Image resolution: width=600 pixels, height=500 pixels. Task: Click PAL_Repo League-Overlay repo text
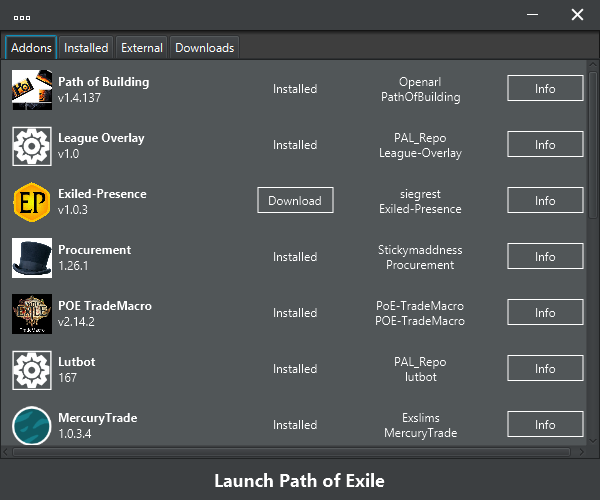[421, 145]
